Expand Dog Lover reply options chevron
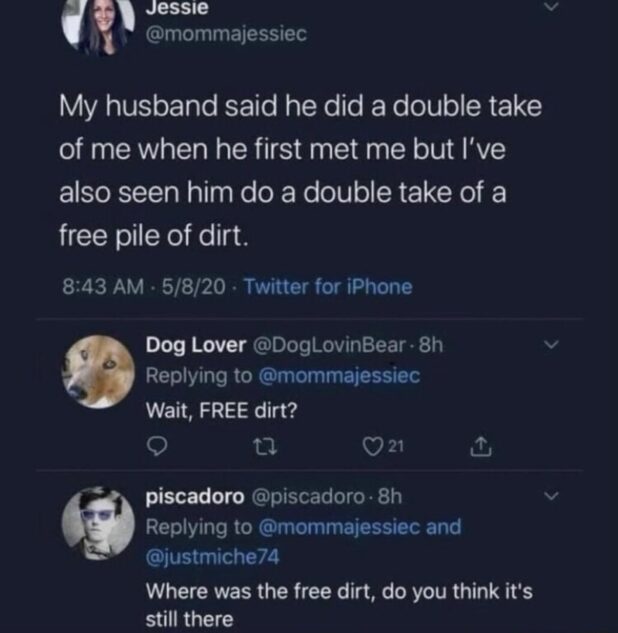Viewport: 618px width, 633px height. pos(549,346)
